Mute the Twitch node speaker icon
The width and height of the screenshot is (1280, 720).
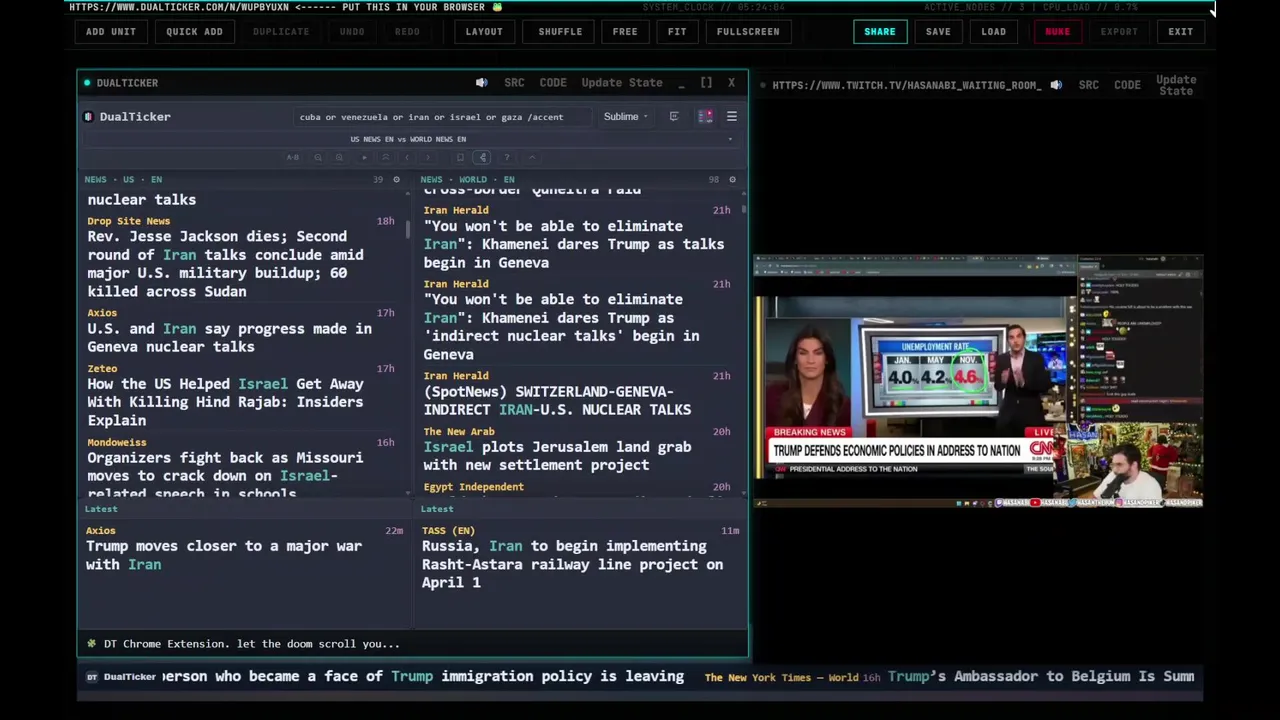click(x=1056, y=86)
